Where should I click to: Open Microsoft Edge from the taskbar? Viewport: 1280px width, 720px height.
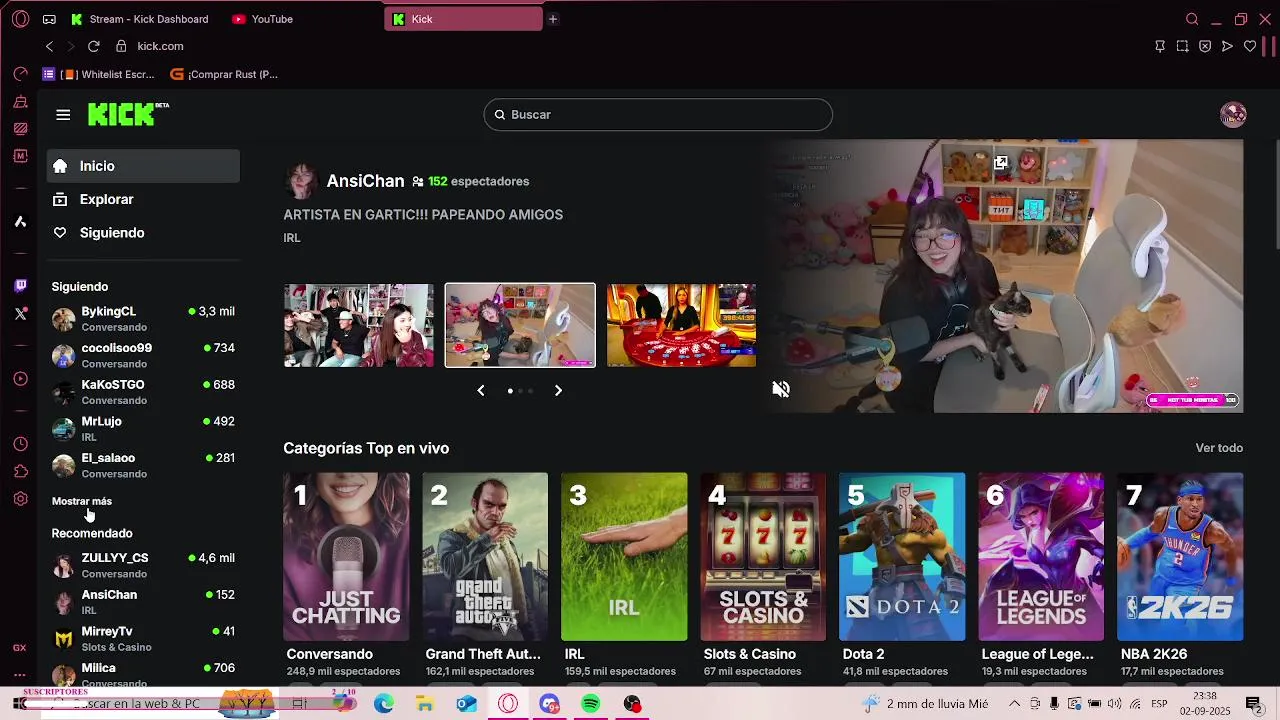pos(384,704)
